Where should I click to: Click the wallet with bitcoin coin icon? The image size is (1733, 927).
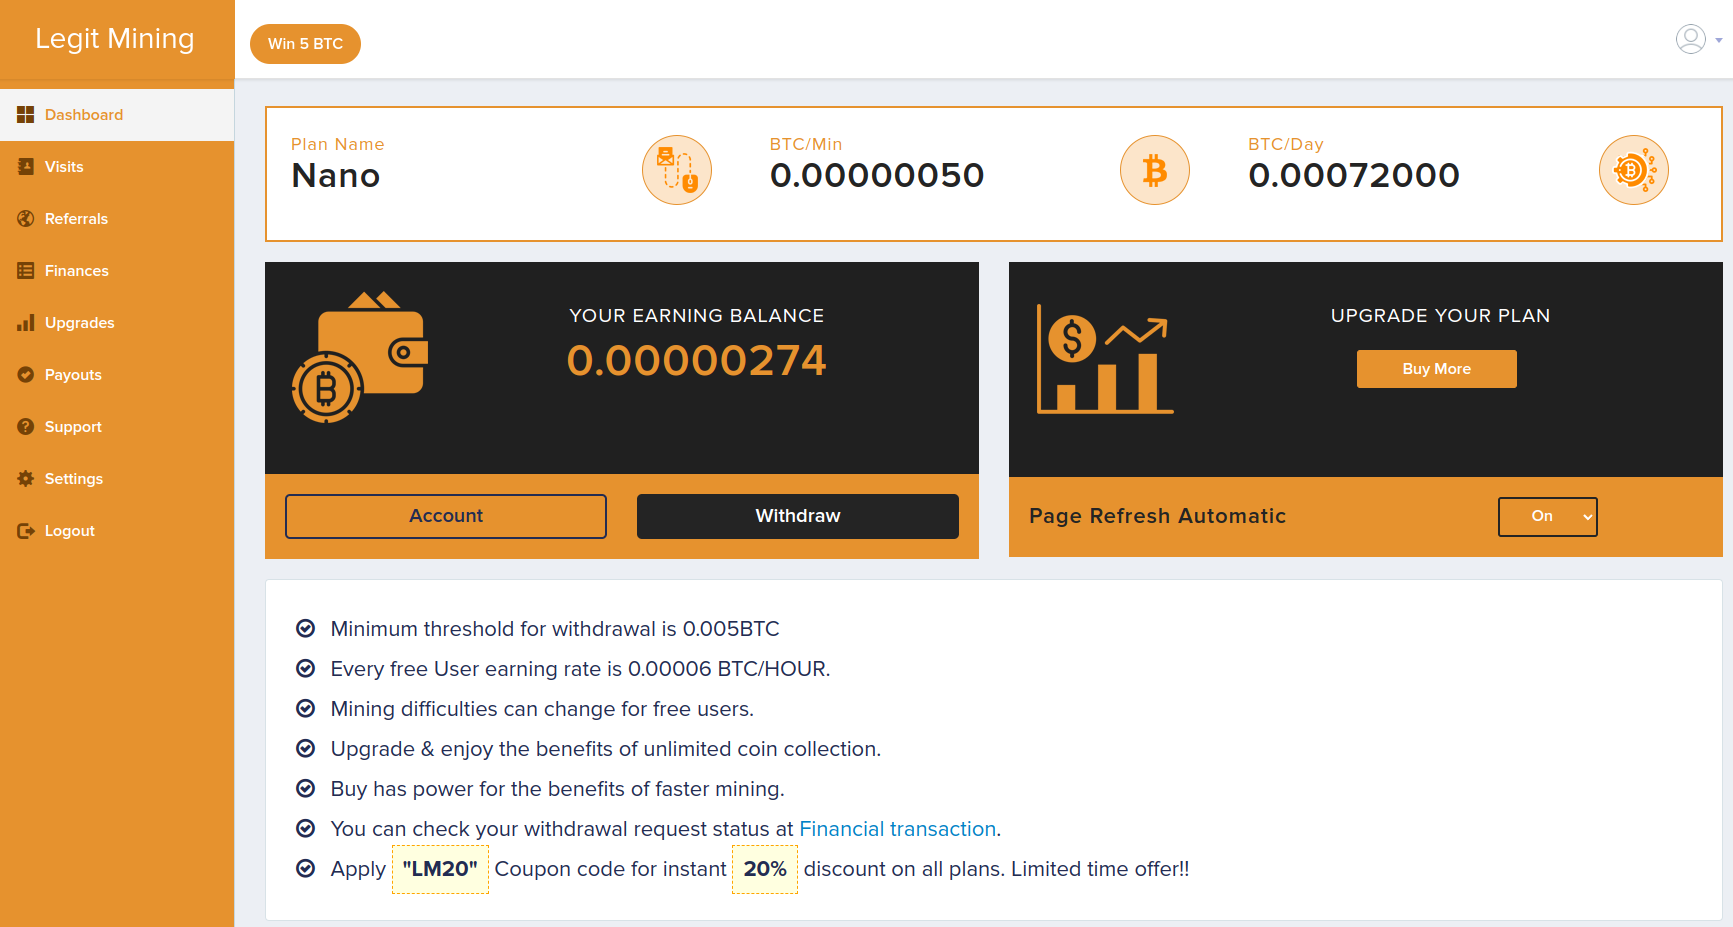click(360, 357)
